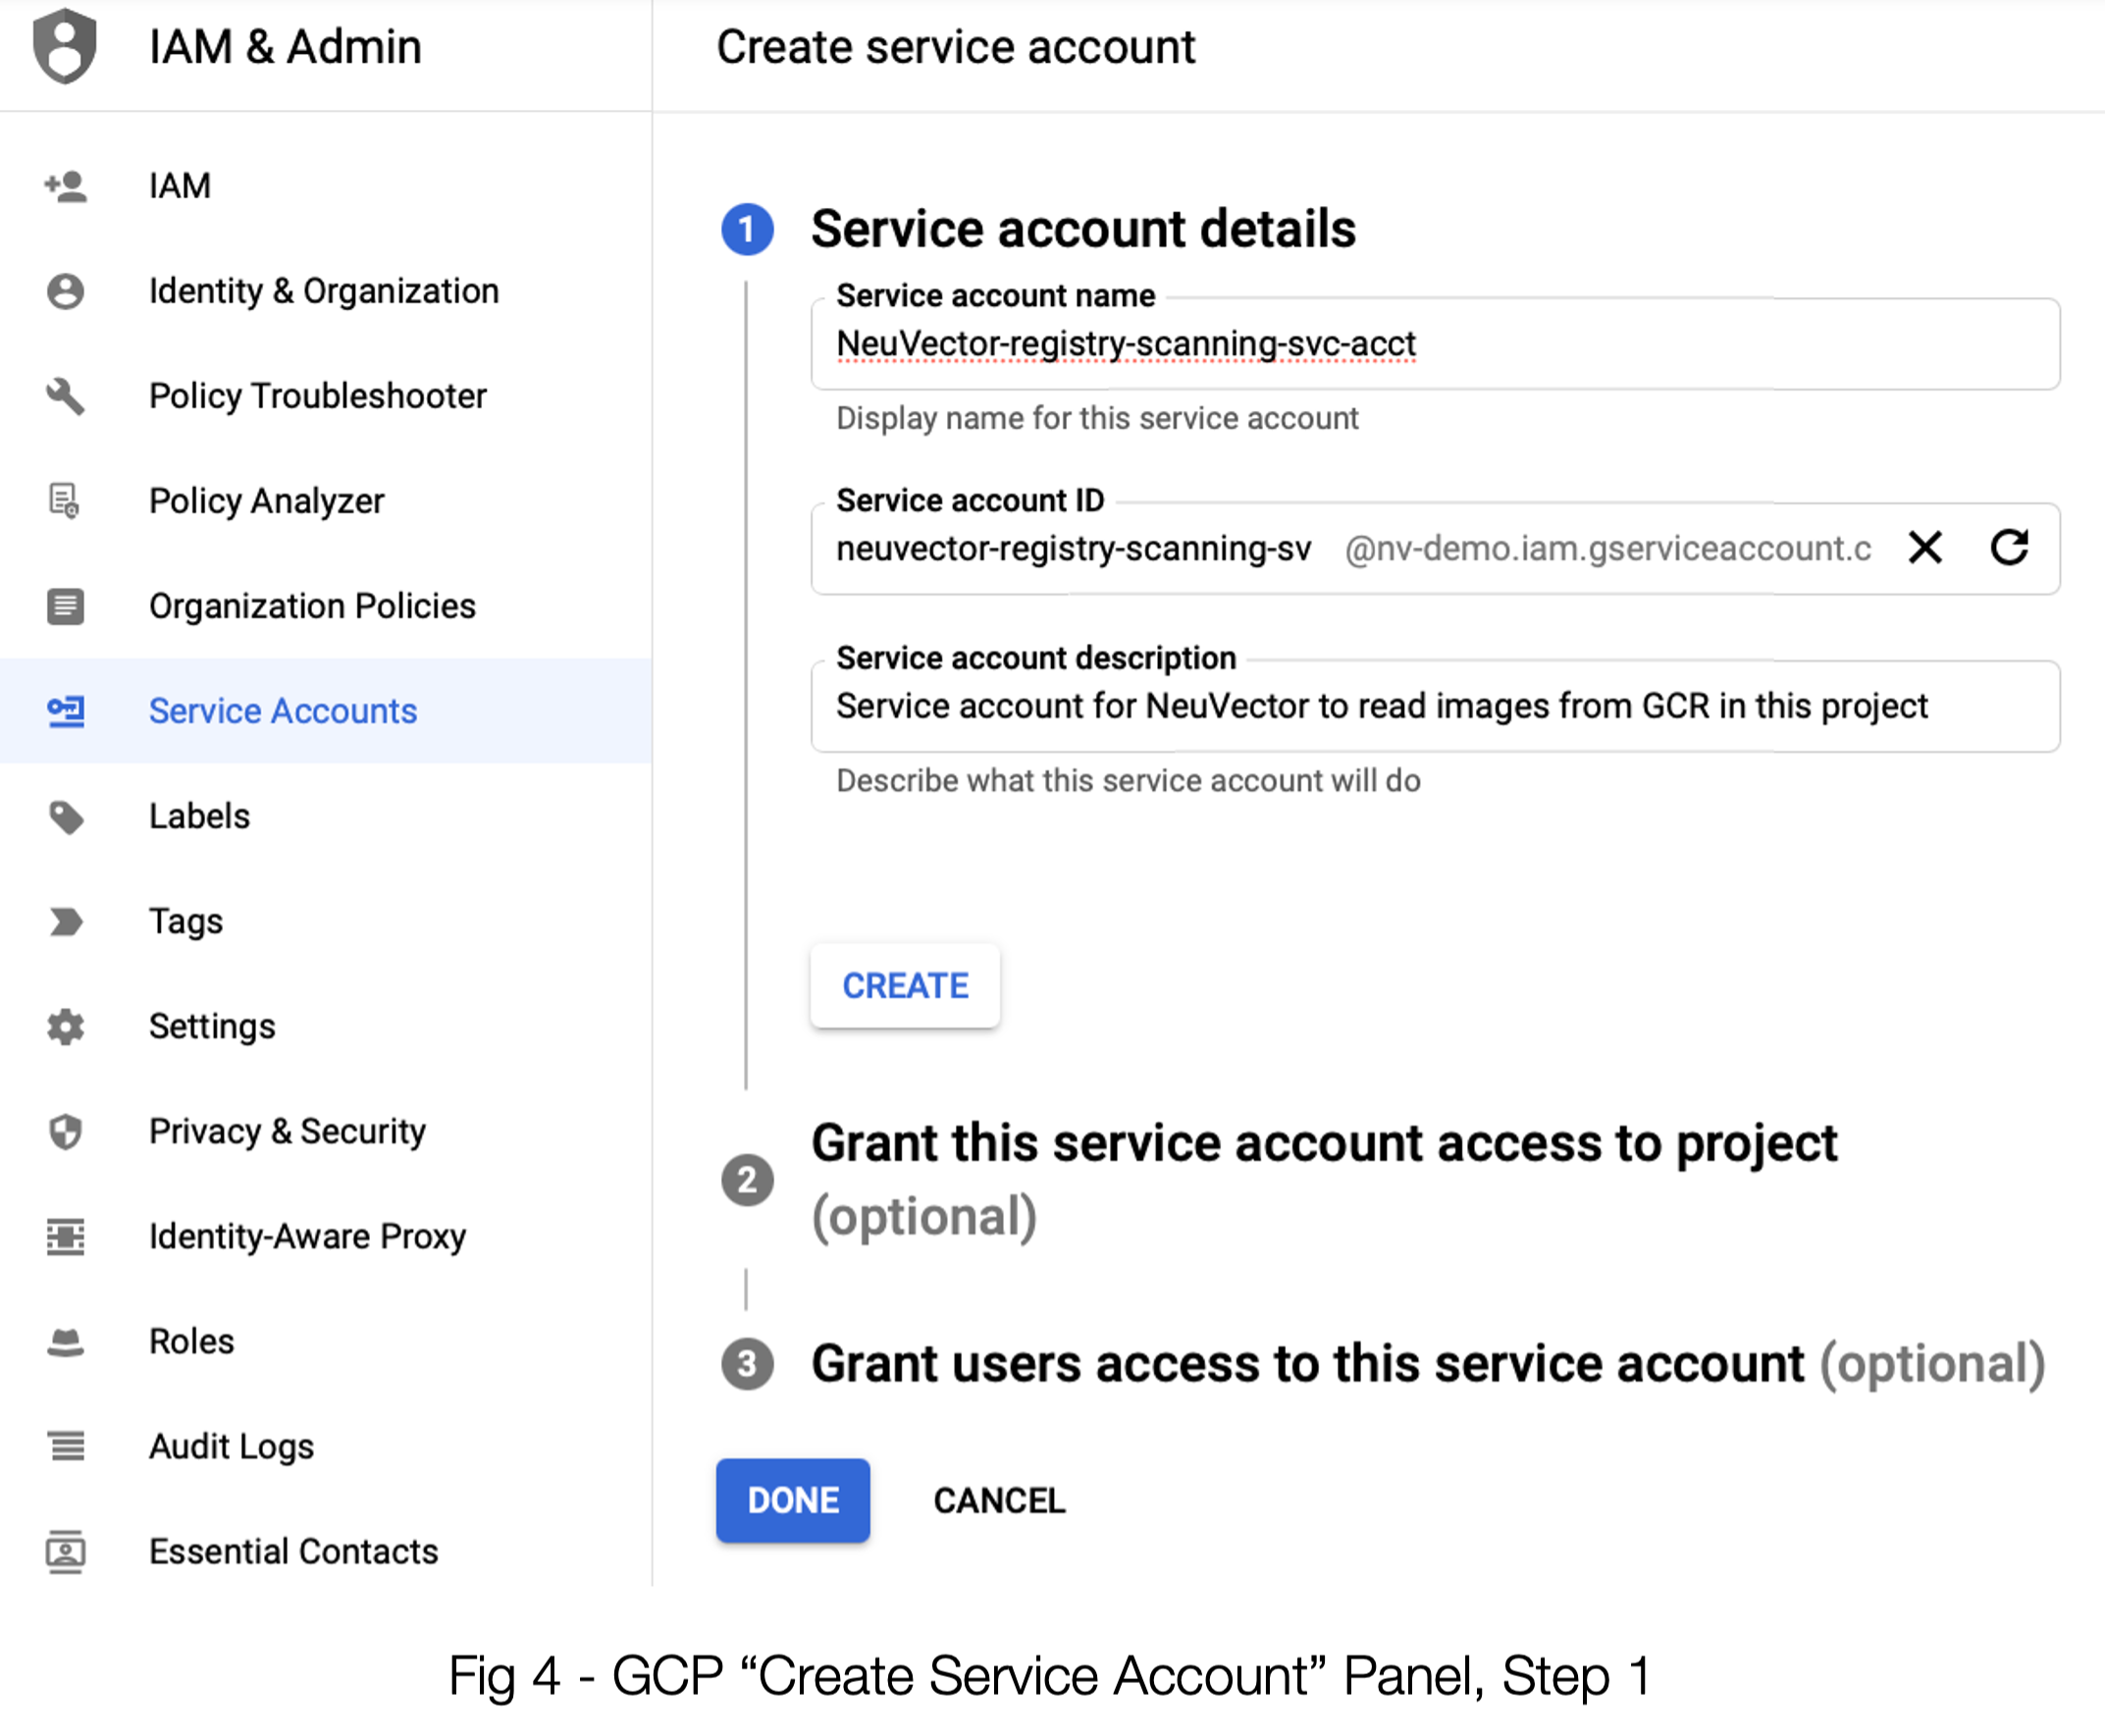Clear the service account ID with X
This screenshot has width=2105, height=1736.
tap(1925, 548)
